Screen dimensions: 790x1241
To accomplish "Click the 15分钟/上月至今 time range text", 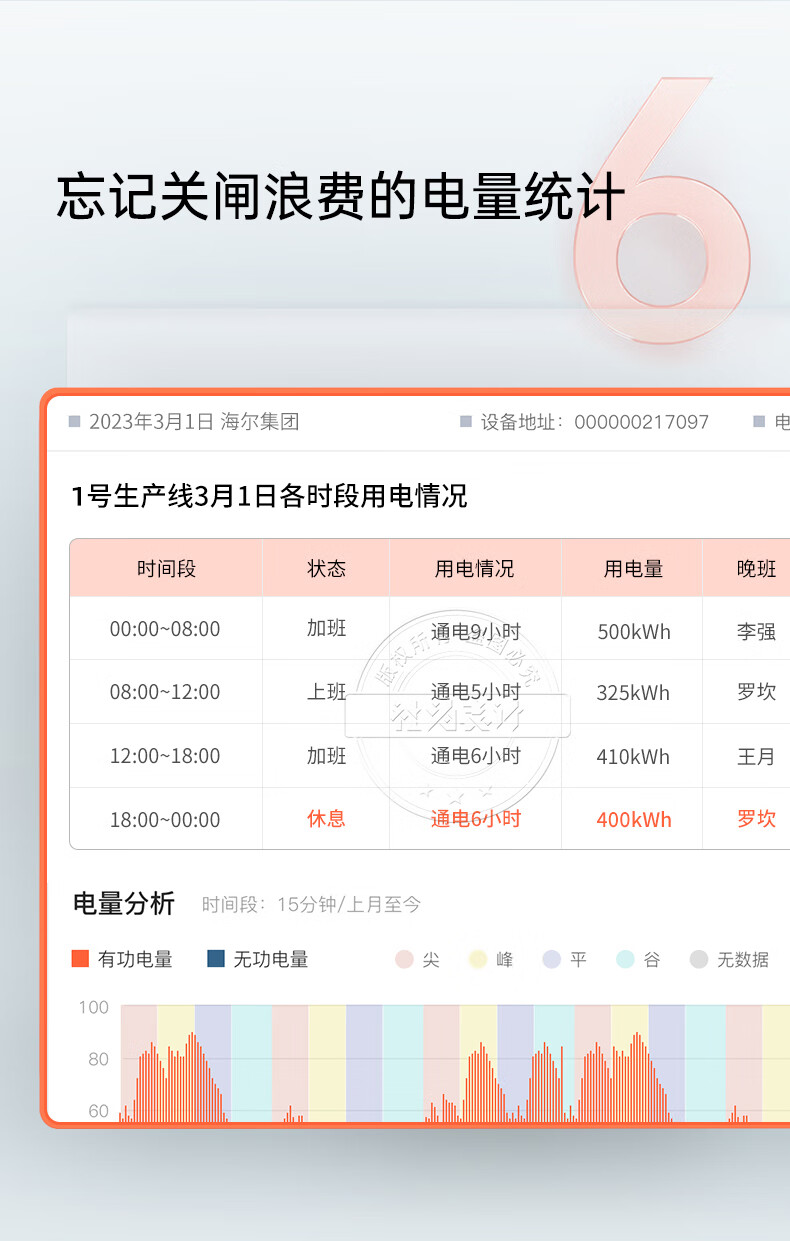I will coord(348,905).
